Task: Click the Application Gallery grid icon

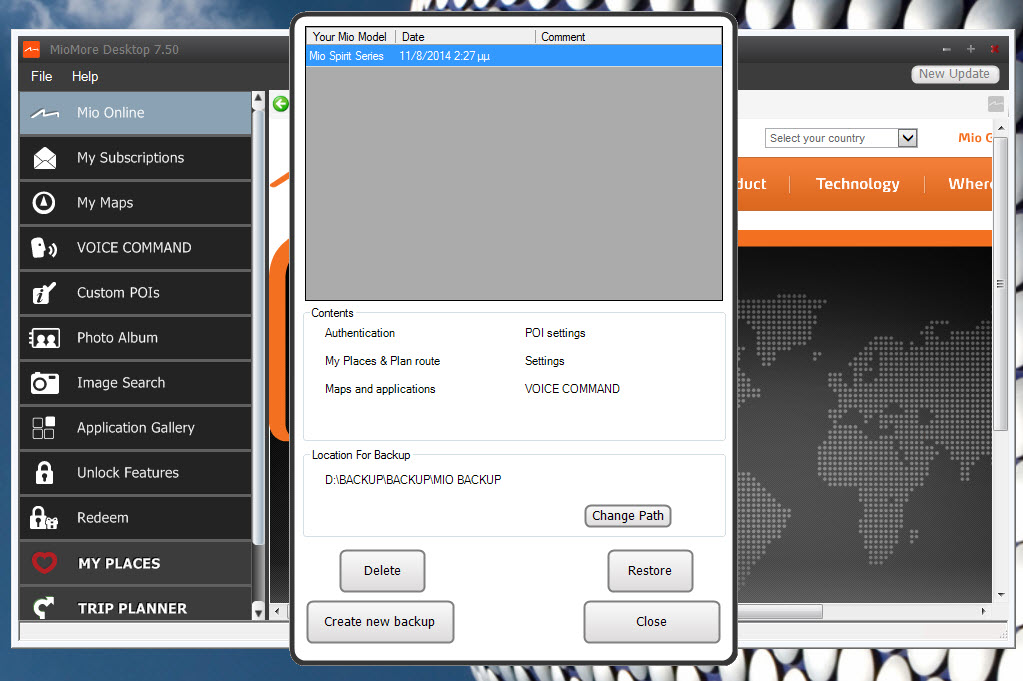Action: tap(44, 428)
